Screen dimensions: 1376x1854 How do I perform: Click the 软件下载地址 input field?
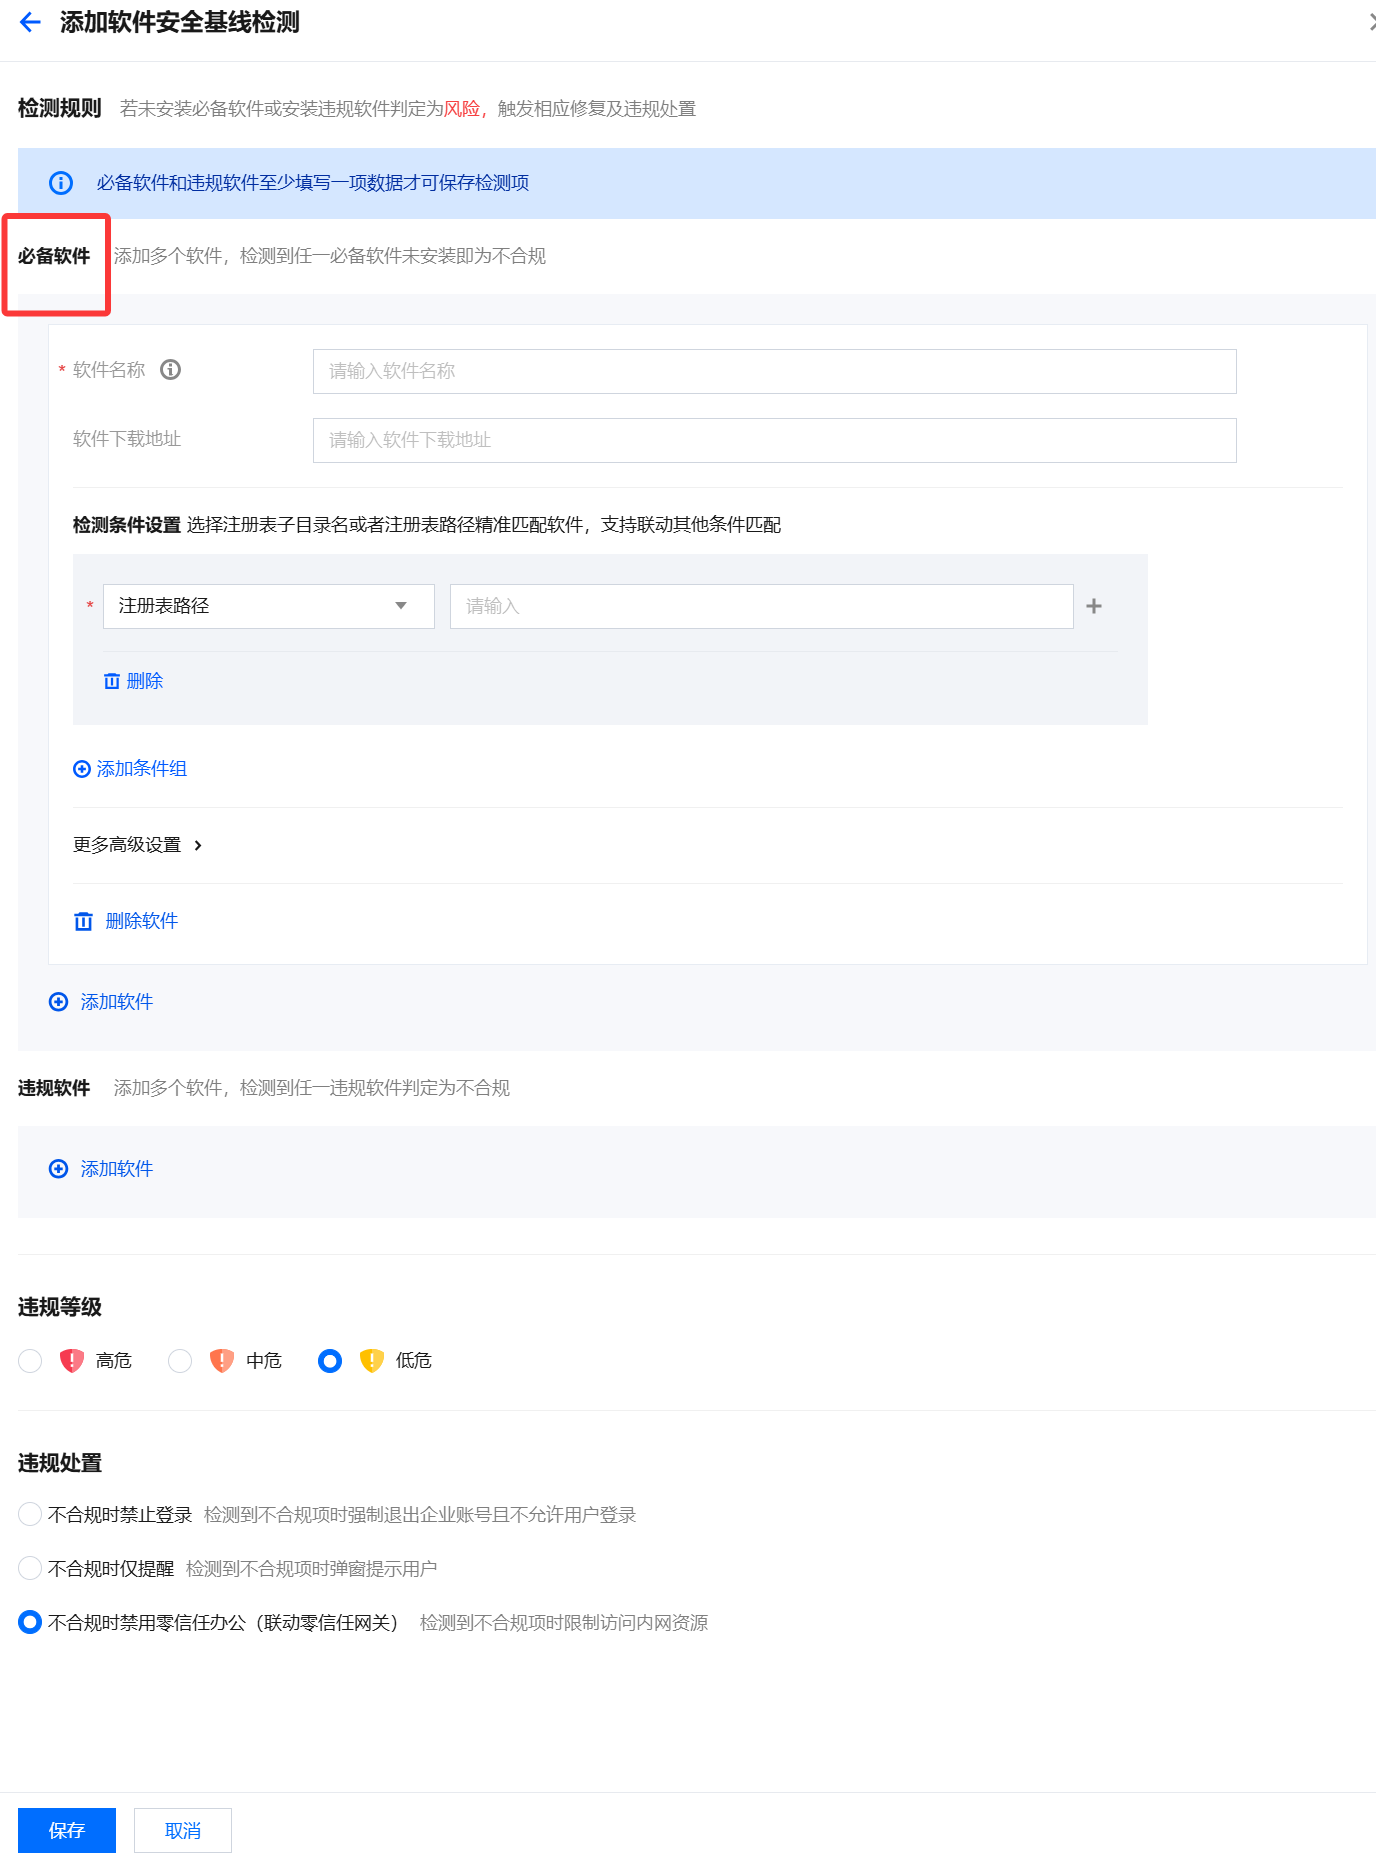[x=775, y=440]
